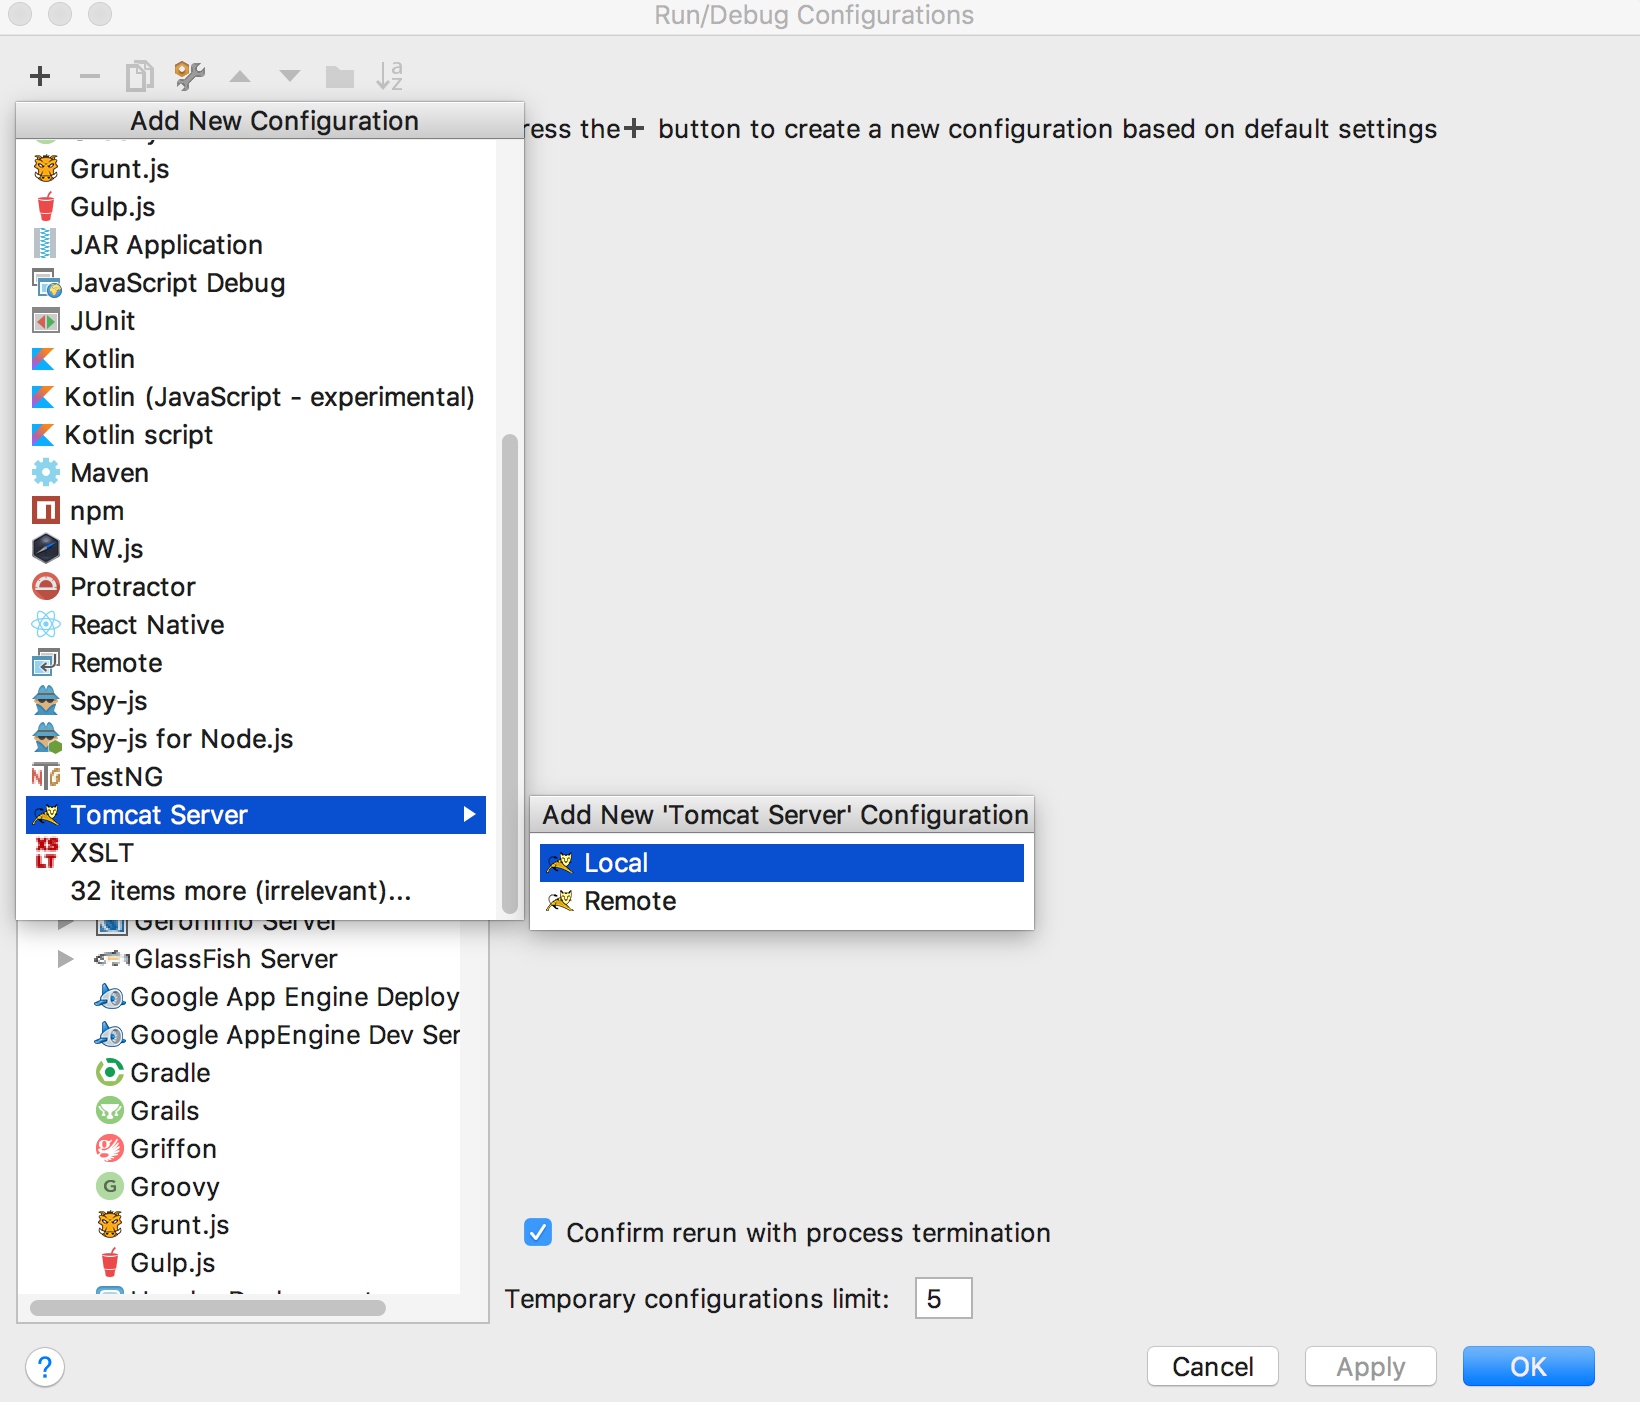Click the Copy Configuration toolbar icon
The height and width of the screenshot is (1402, 1640).
click(140, 76)
